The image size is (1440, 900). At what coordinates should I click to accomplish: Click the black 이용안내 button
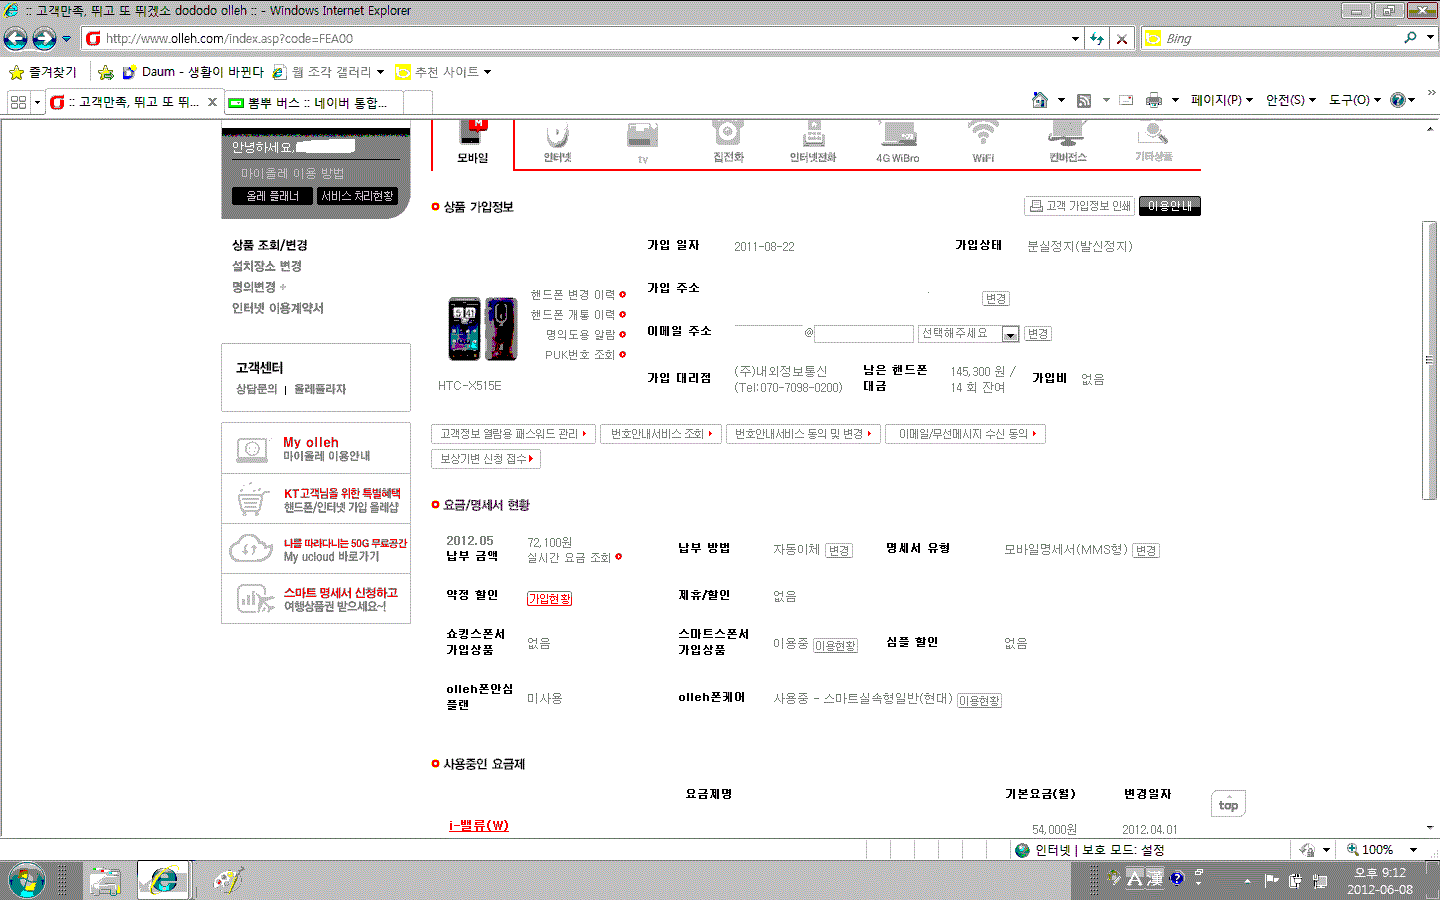click(x=1170, y=206)
